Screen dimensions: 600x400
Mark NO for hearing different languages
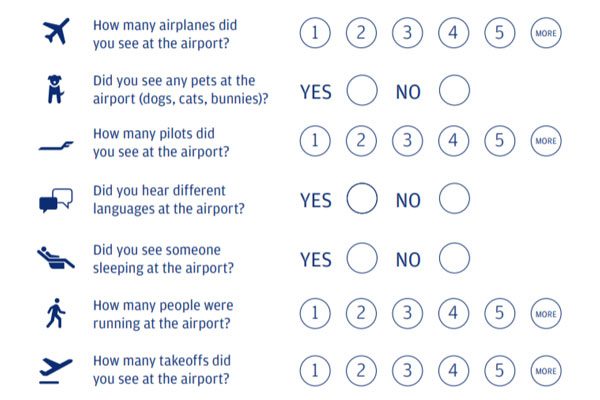[x=454, y=198]
